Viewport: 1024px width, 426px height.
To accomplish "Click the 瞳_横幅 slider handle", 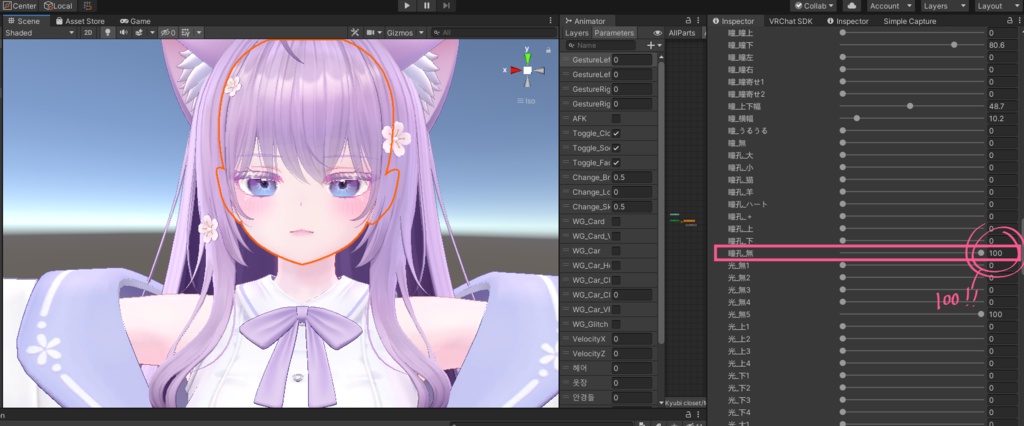I will [x=857, y=118].
